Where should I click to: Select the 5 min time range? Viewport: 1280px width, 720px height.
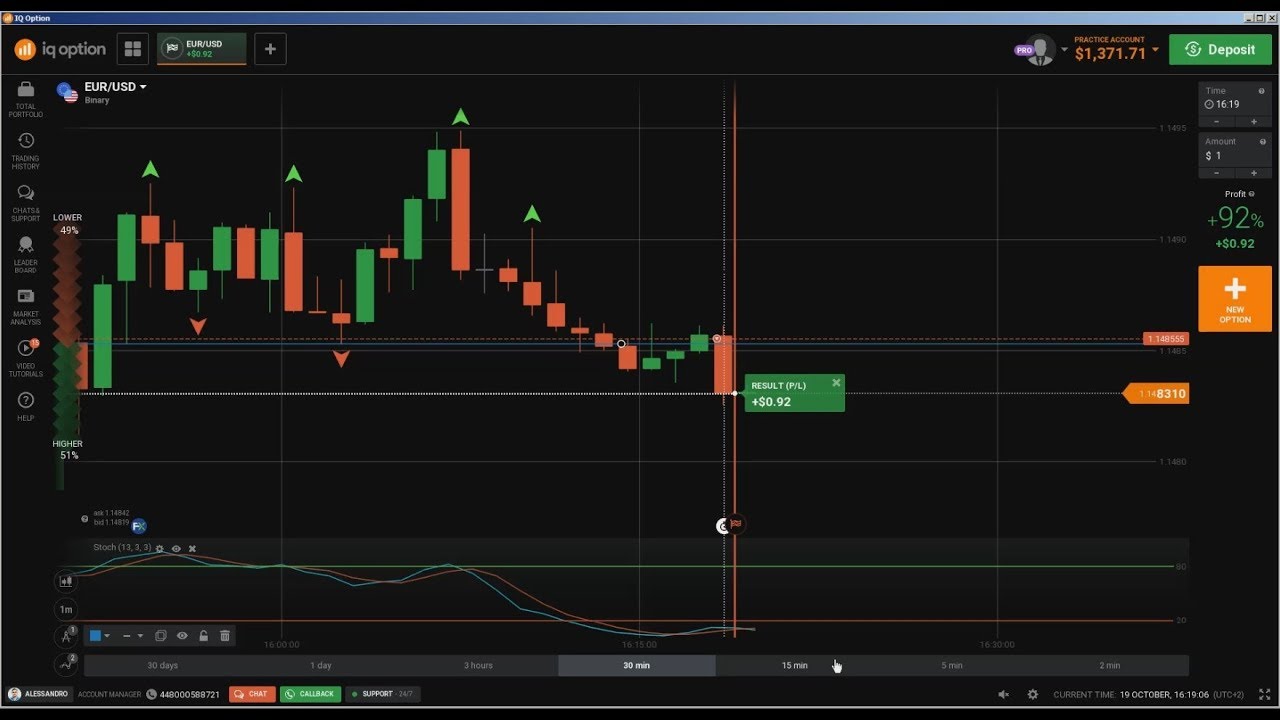click(x=952, y=665)
